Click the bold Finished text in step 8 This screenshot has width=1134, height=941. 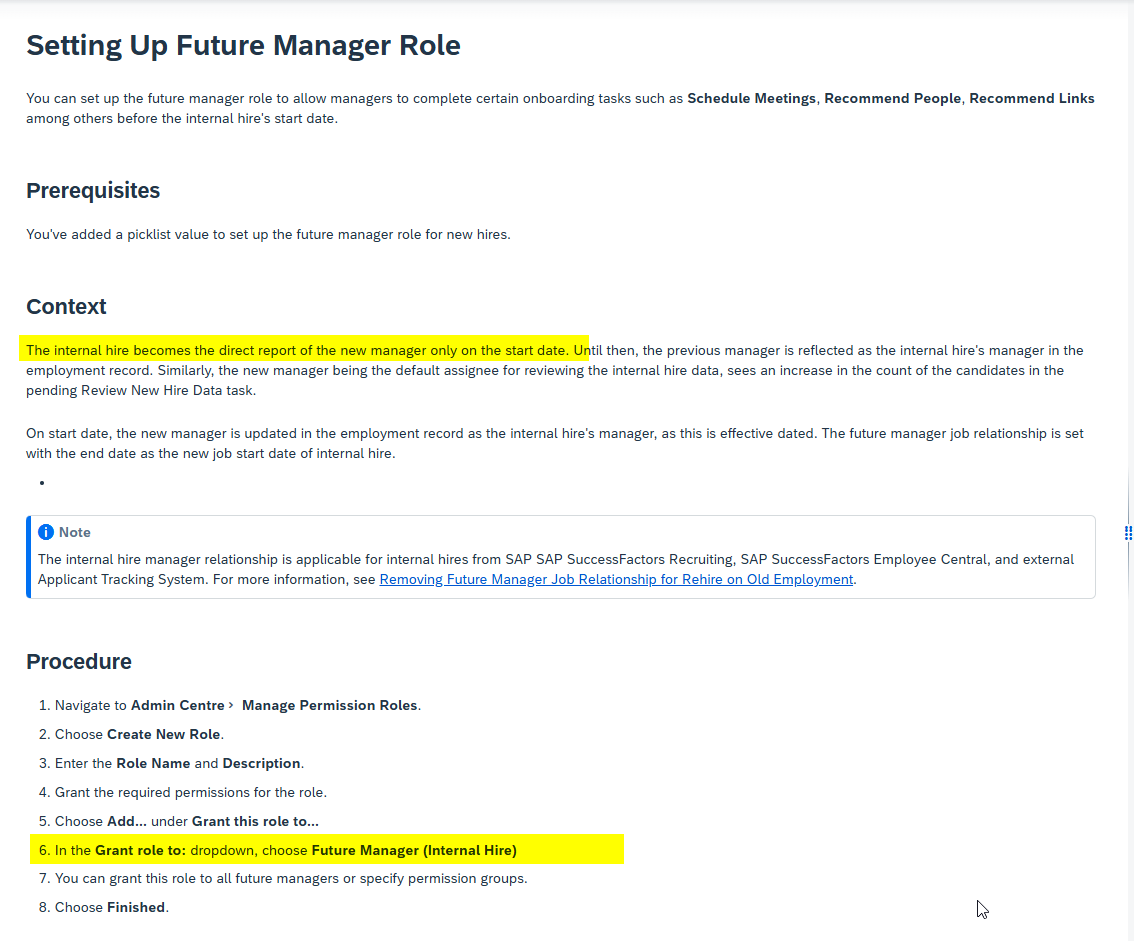click(136, 907)
